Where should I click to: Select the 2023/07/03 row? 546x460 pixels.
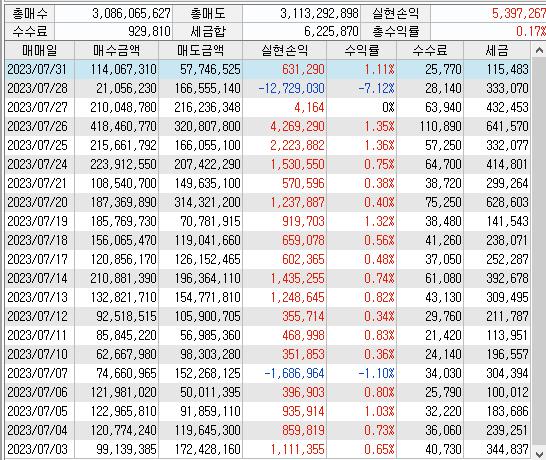268,449
